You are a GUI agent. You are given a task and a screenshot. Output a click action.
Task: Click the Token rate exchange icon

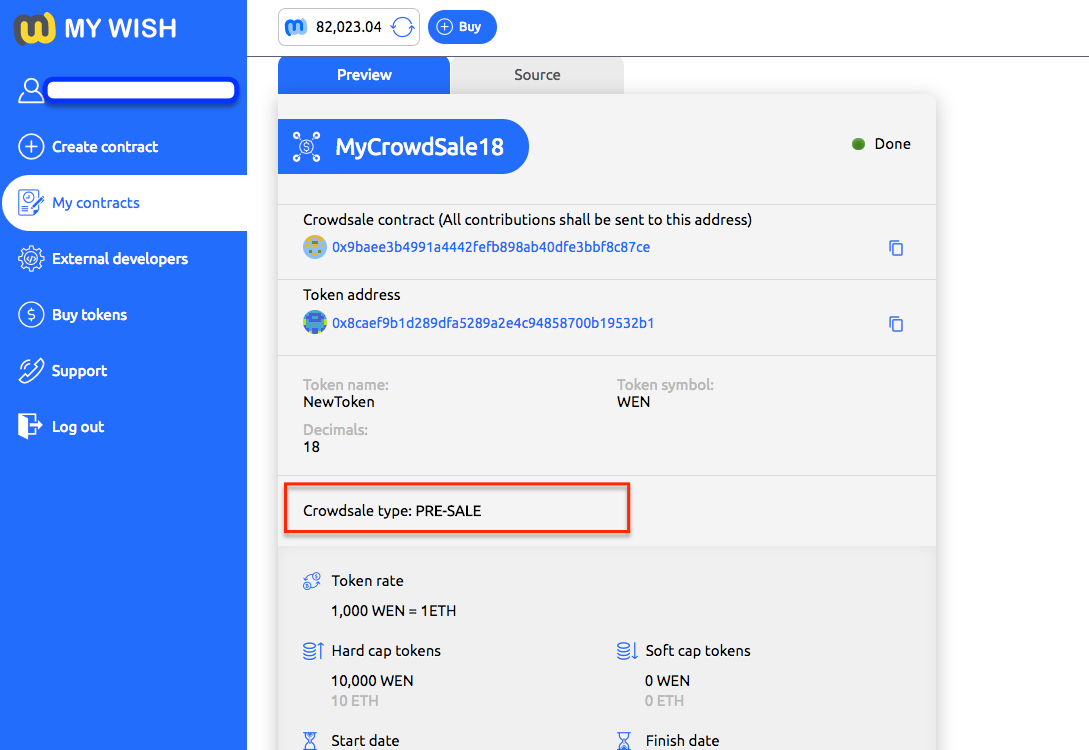pyautogui.click(x=312, y=581)
